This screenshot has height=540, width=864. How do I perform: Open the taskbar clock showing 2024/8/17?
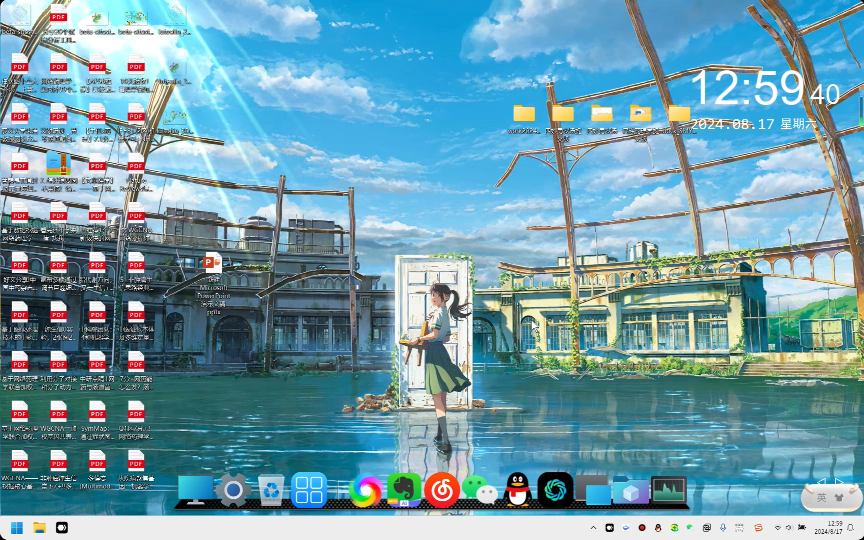pyautogui.click(x=829, y=528)
